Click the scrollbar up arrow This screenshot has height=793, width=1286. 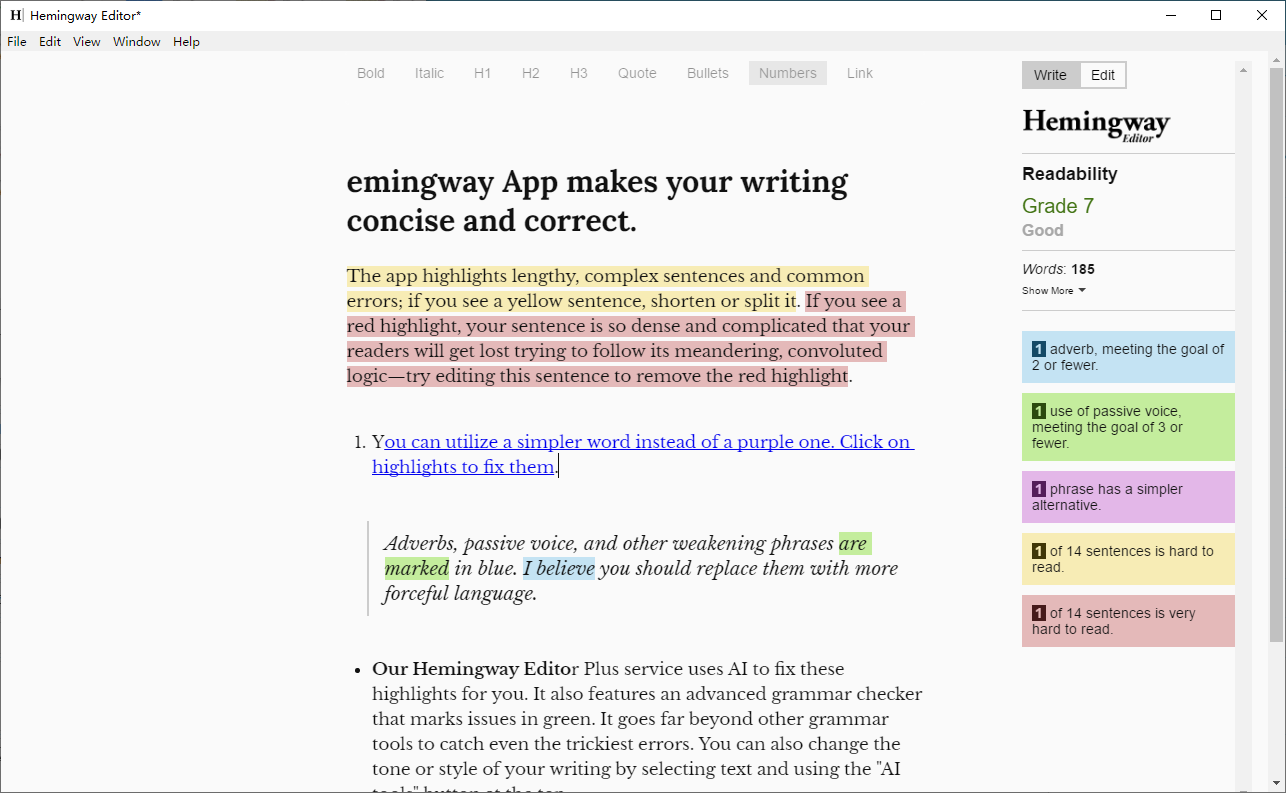[1276, 60]
